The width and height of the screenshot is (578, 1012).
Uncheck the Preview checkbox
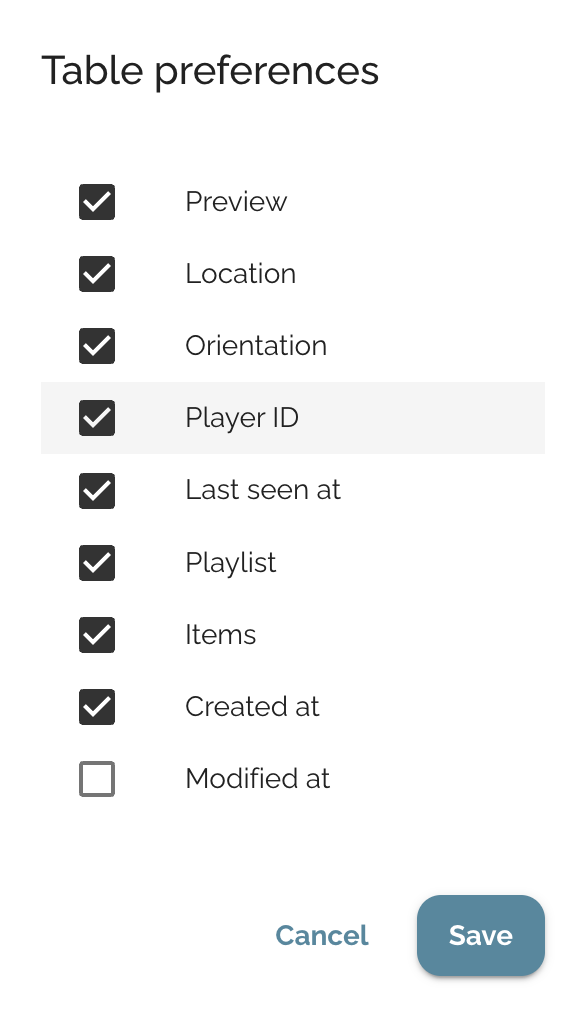pos(97,202)
